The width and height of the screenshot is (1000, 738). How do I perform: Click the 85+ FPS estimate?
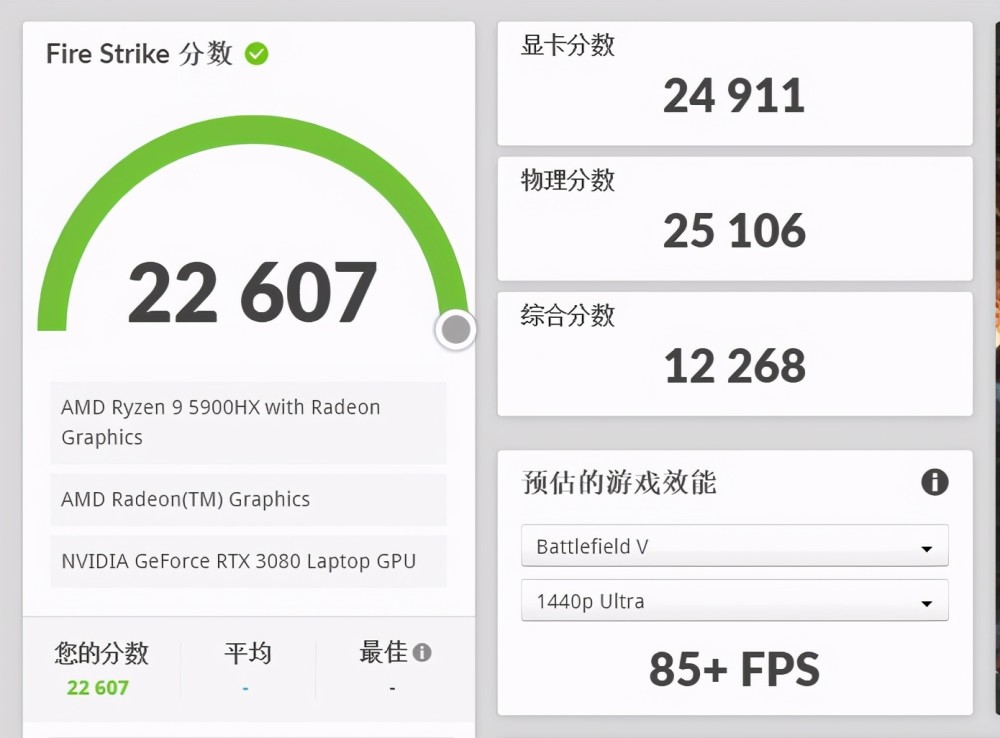pos(734,669)
